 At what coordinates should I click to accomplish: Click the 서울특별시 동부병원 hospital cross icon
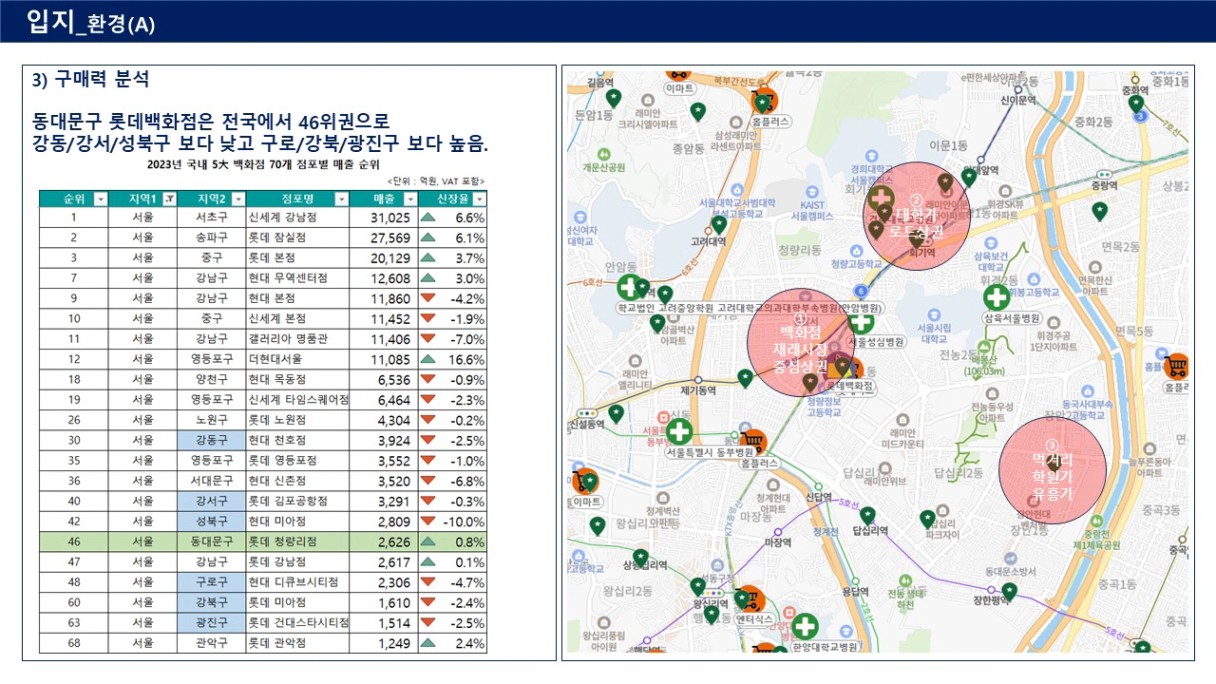[x=679, y=432]
